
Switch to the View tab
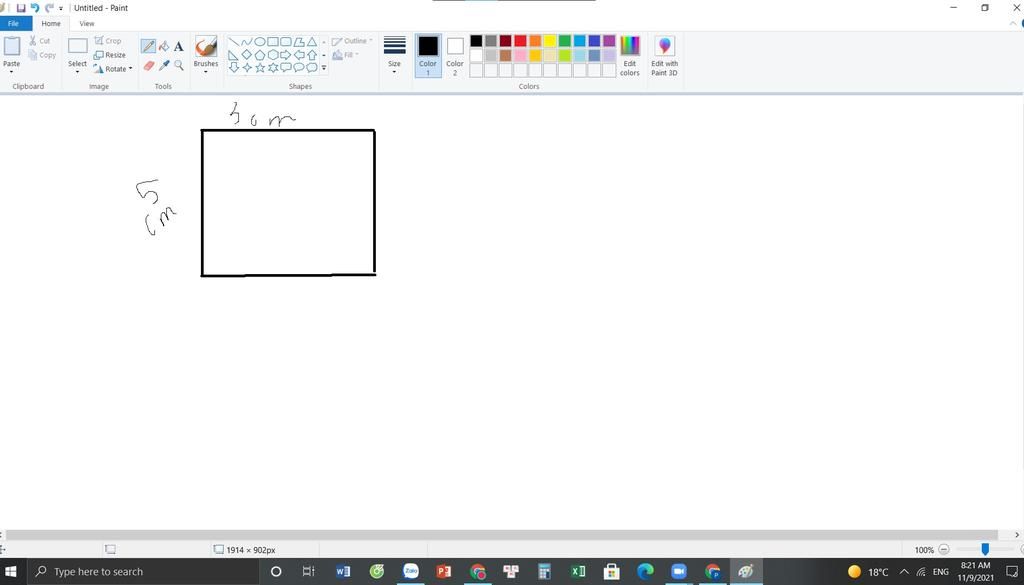87,23
